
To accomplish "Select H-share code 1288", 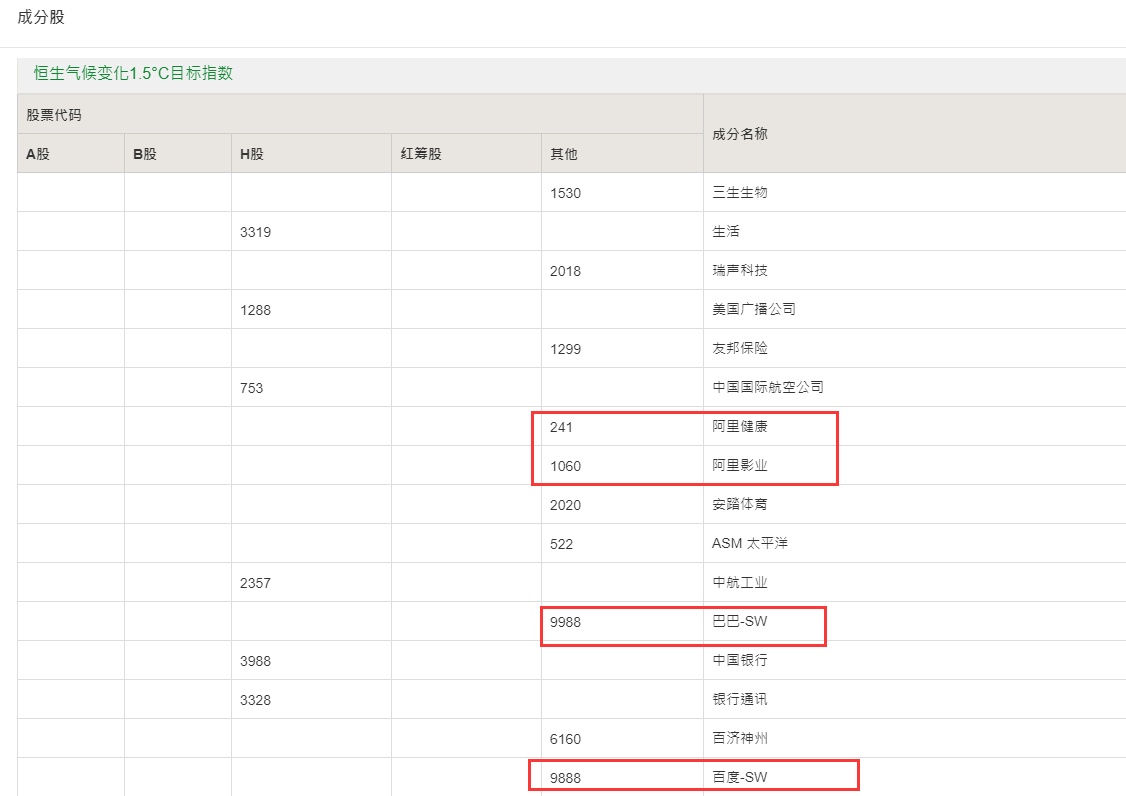I will click(x=256, y=310).
